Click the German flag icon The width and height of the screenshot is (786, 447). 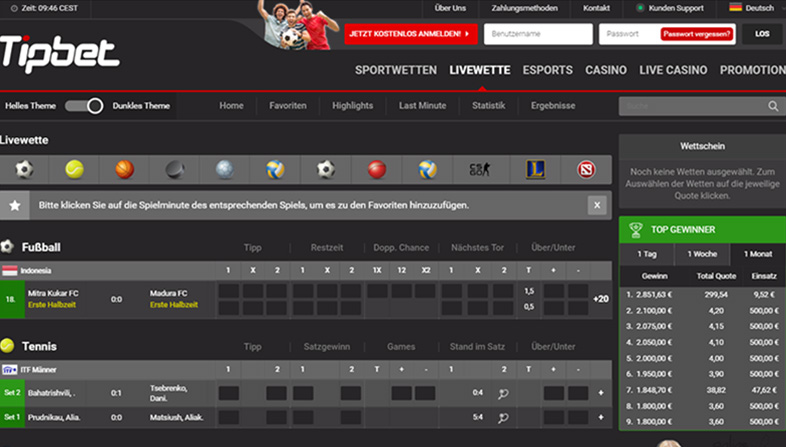click(735, 8)
